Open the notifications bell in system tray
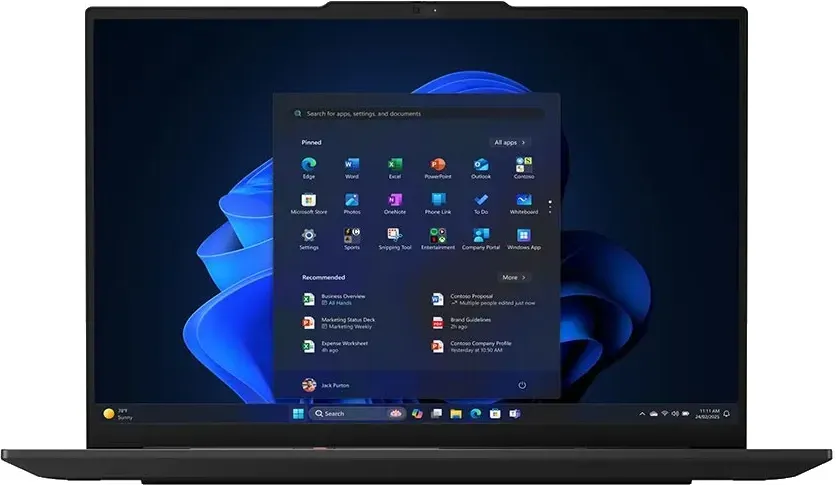840x485 pixels. (726, 414)
